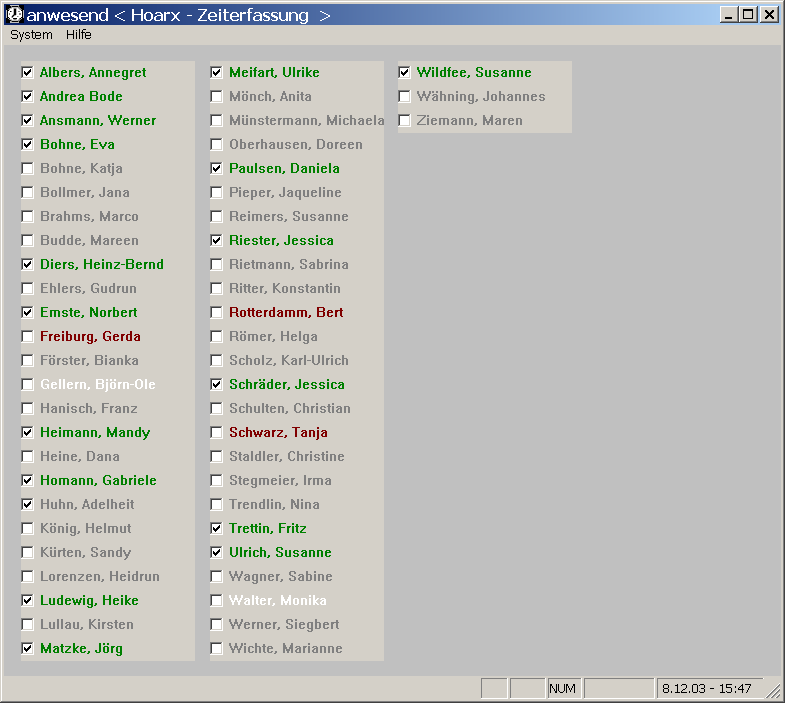
Task: Toggle the Freiburg, Gerda checkbox
Action: coord(27,337)
